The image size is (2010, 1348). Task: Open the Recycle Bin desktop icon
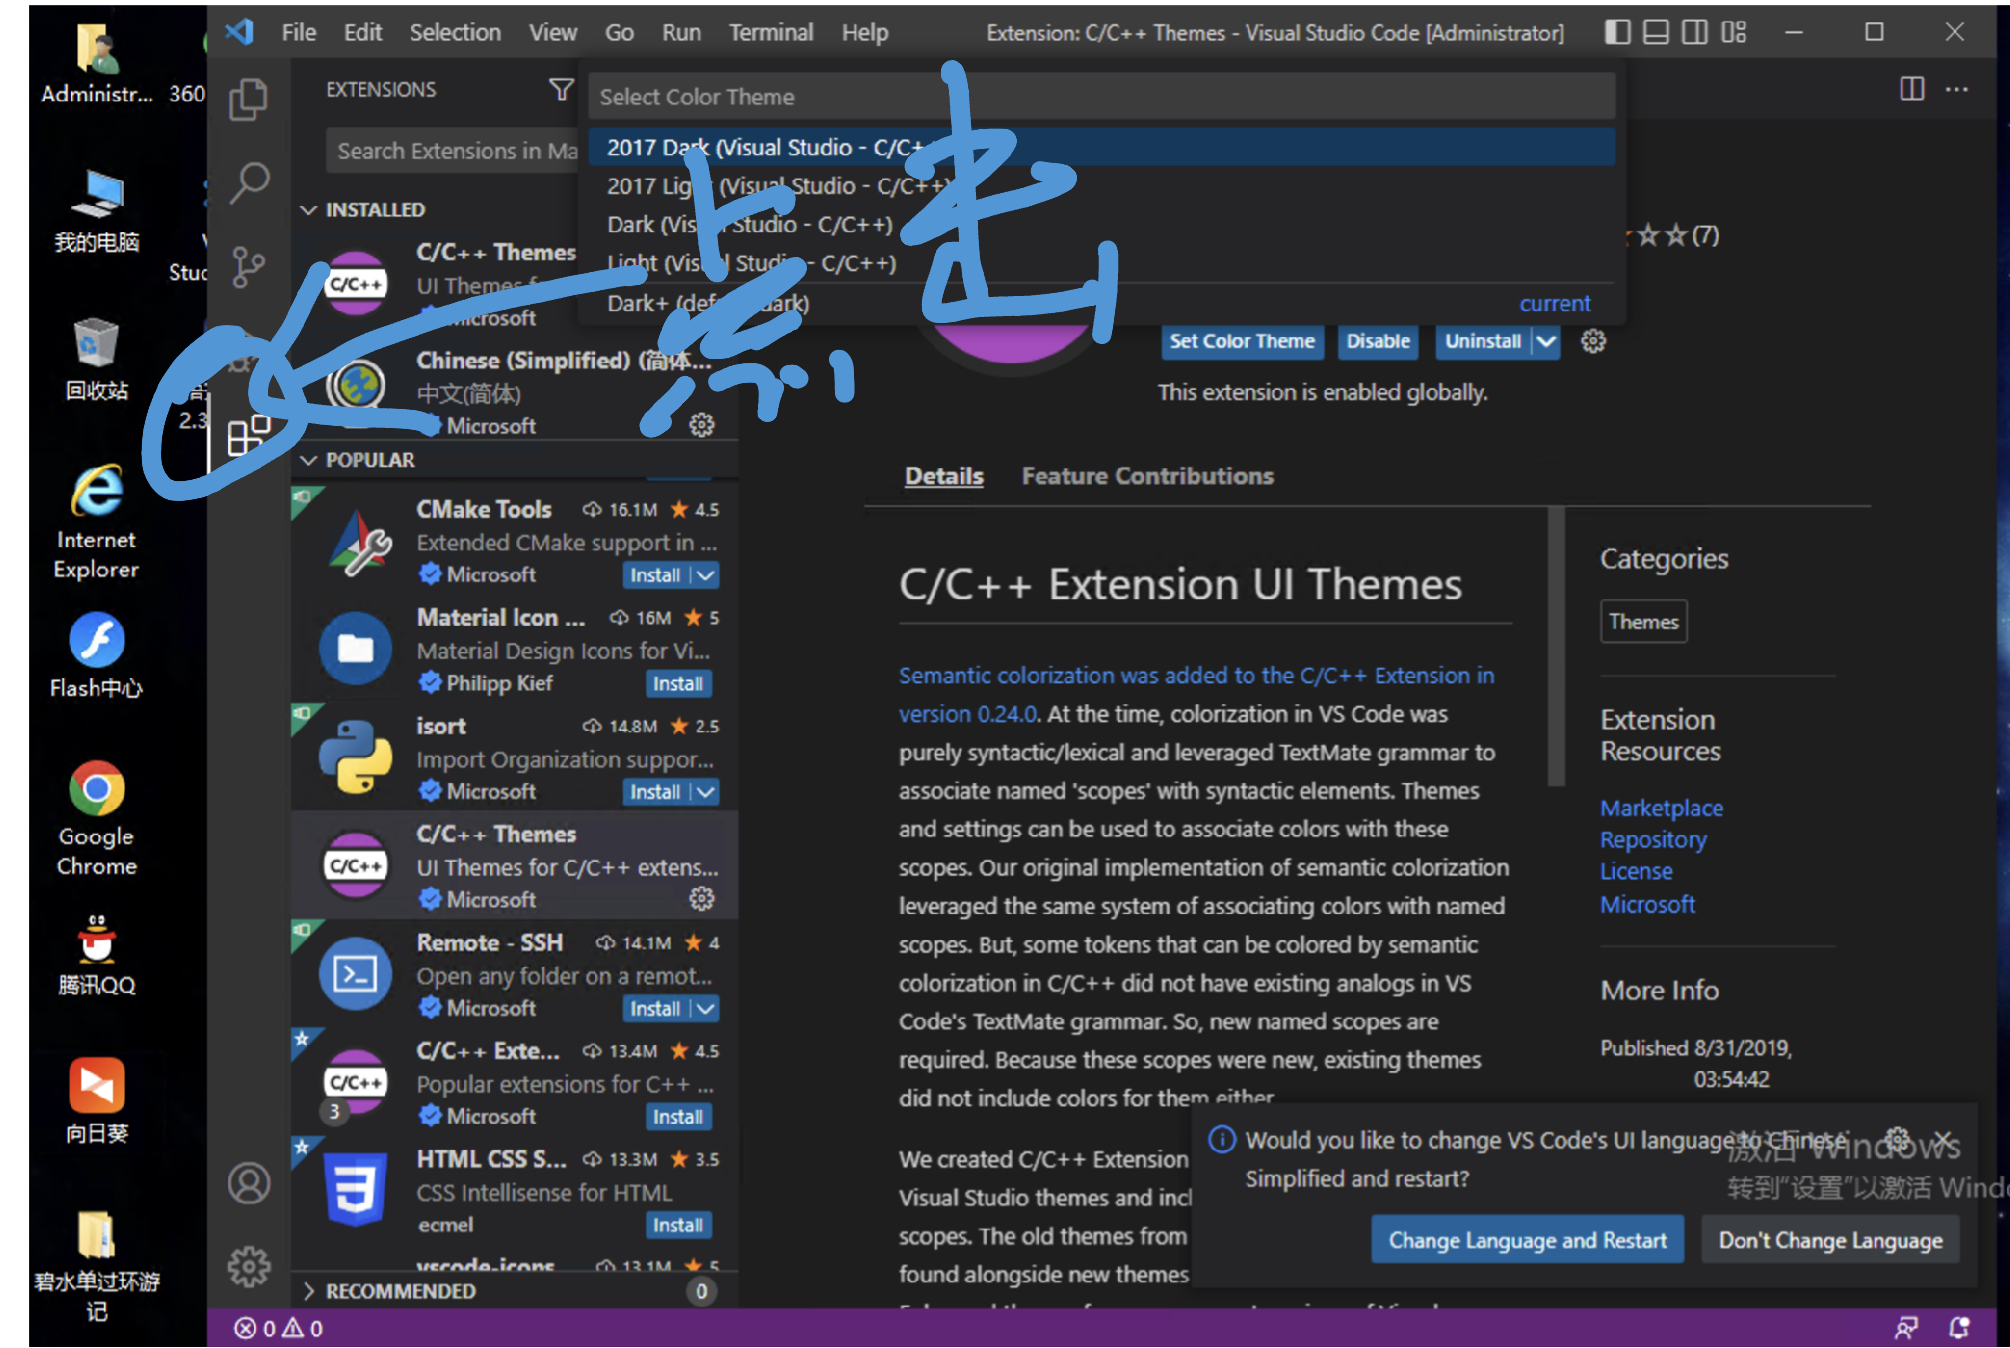click(96, 358)
